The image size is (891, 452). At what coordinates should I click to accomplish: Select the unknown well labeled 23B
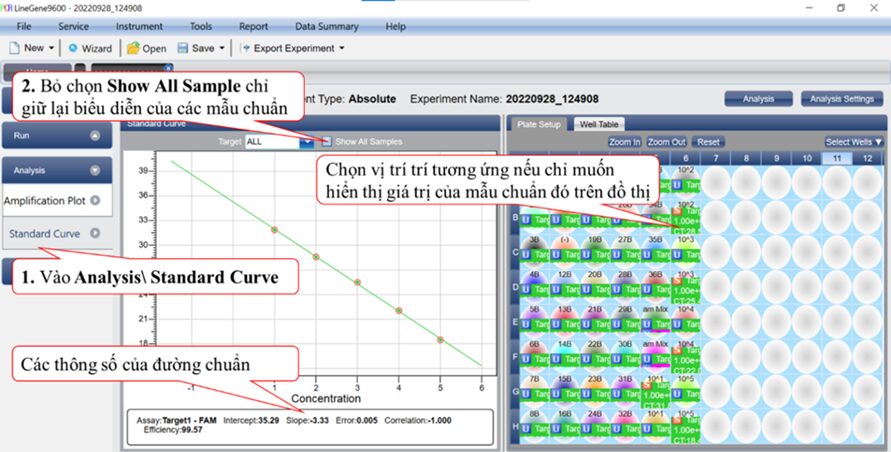tap(595, 392)
